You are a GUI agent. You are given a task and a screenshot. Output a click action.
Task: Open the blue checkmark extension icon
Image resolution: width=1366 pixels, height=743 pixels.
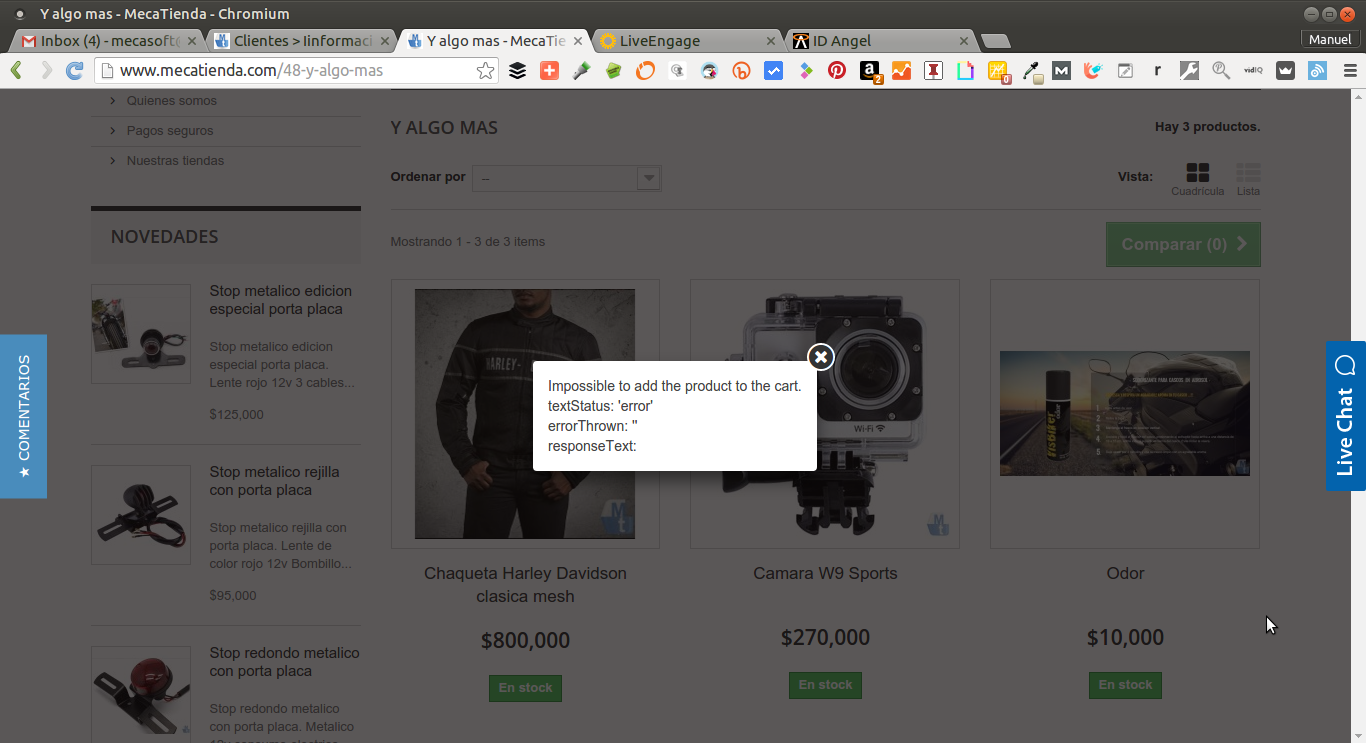(773, 71)
